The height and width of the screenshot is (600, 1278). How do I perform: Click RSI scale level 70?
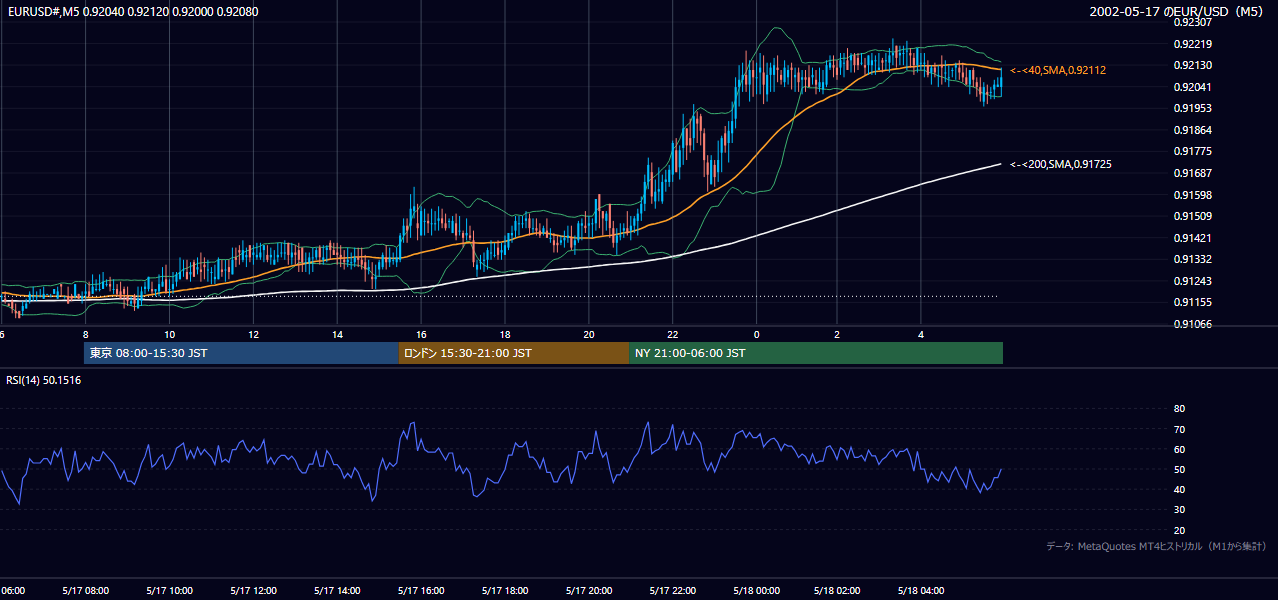click(1179, 429)
